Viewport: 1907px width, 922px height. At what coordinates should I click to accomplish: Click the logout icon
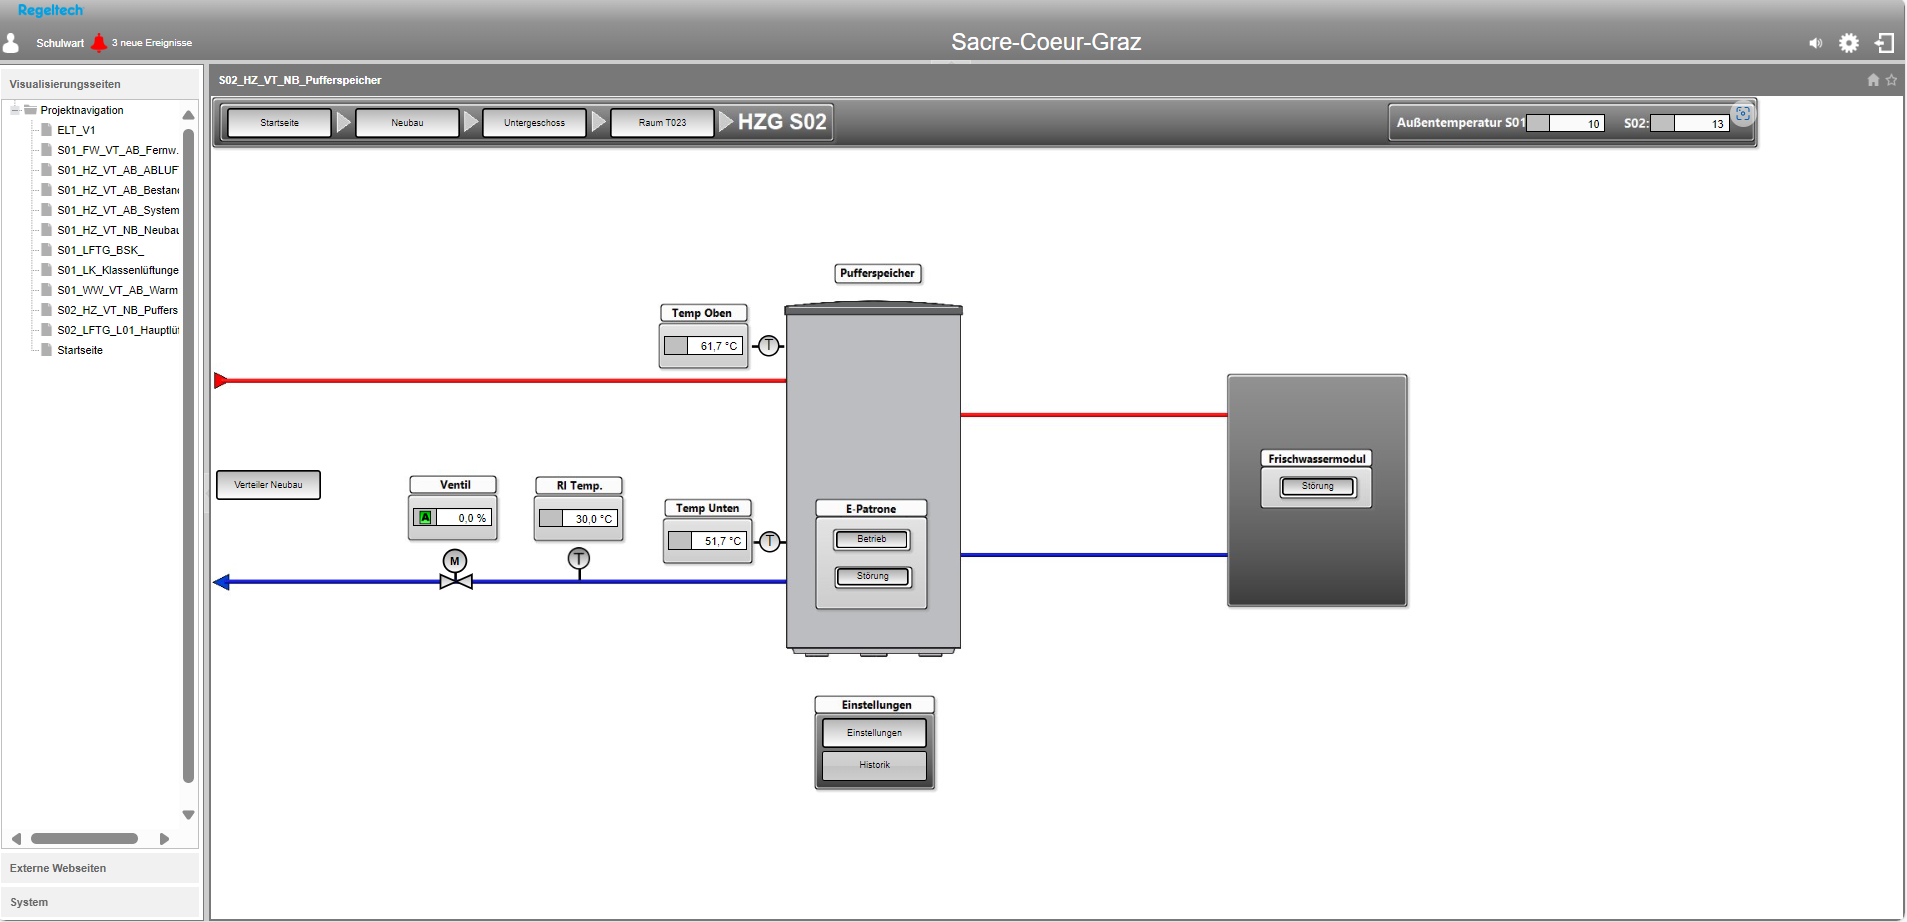pyautogui.click(x=1884, y=43)
